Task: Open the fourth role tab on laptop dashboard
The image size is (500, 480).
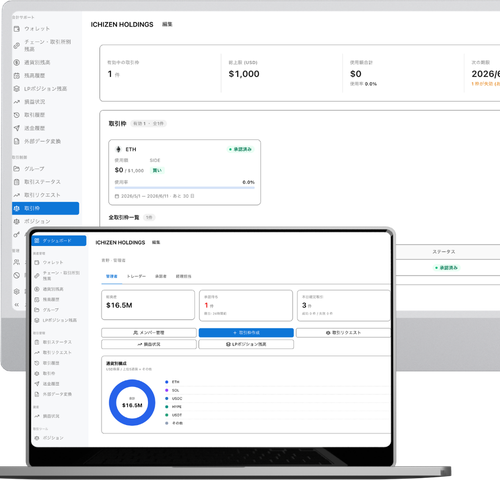Action: click(184, 276)
